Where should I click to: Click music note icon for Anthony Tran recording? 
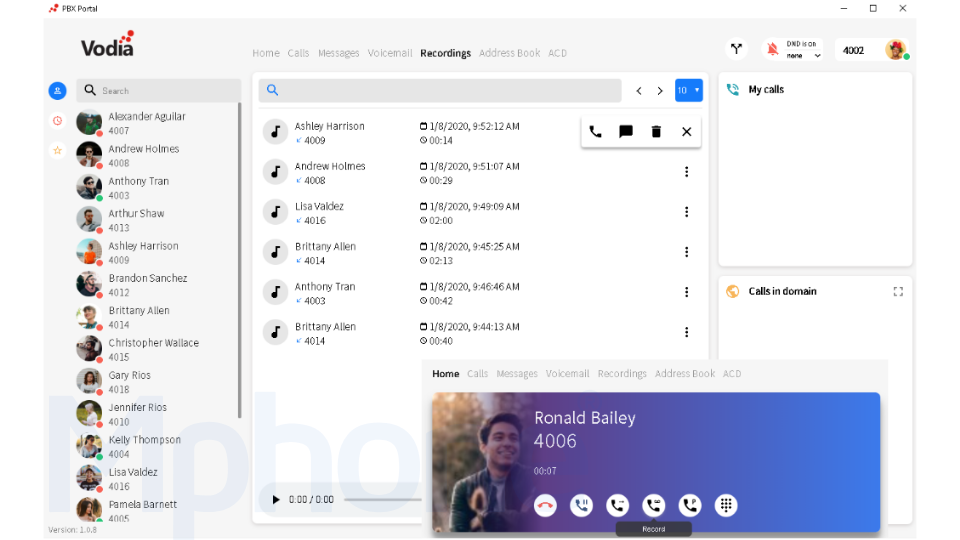[x=276, y=292]
